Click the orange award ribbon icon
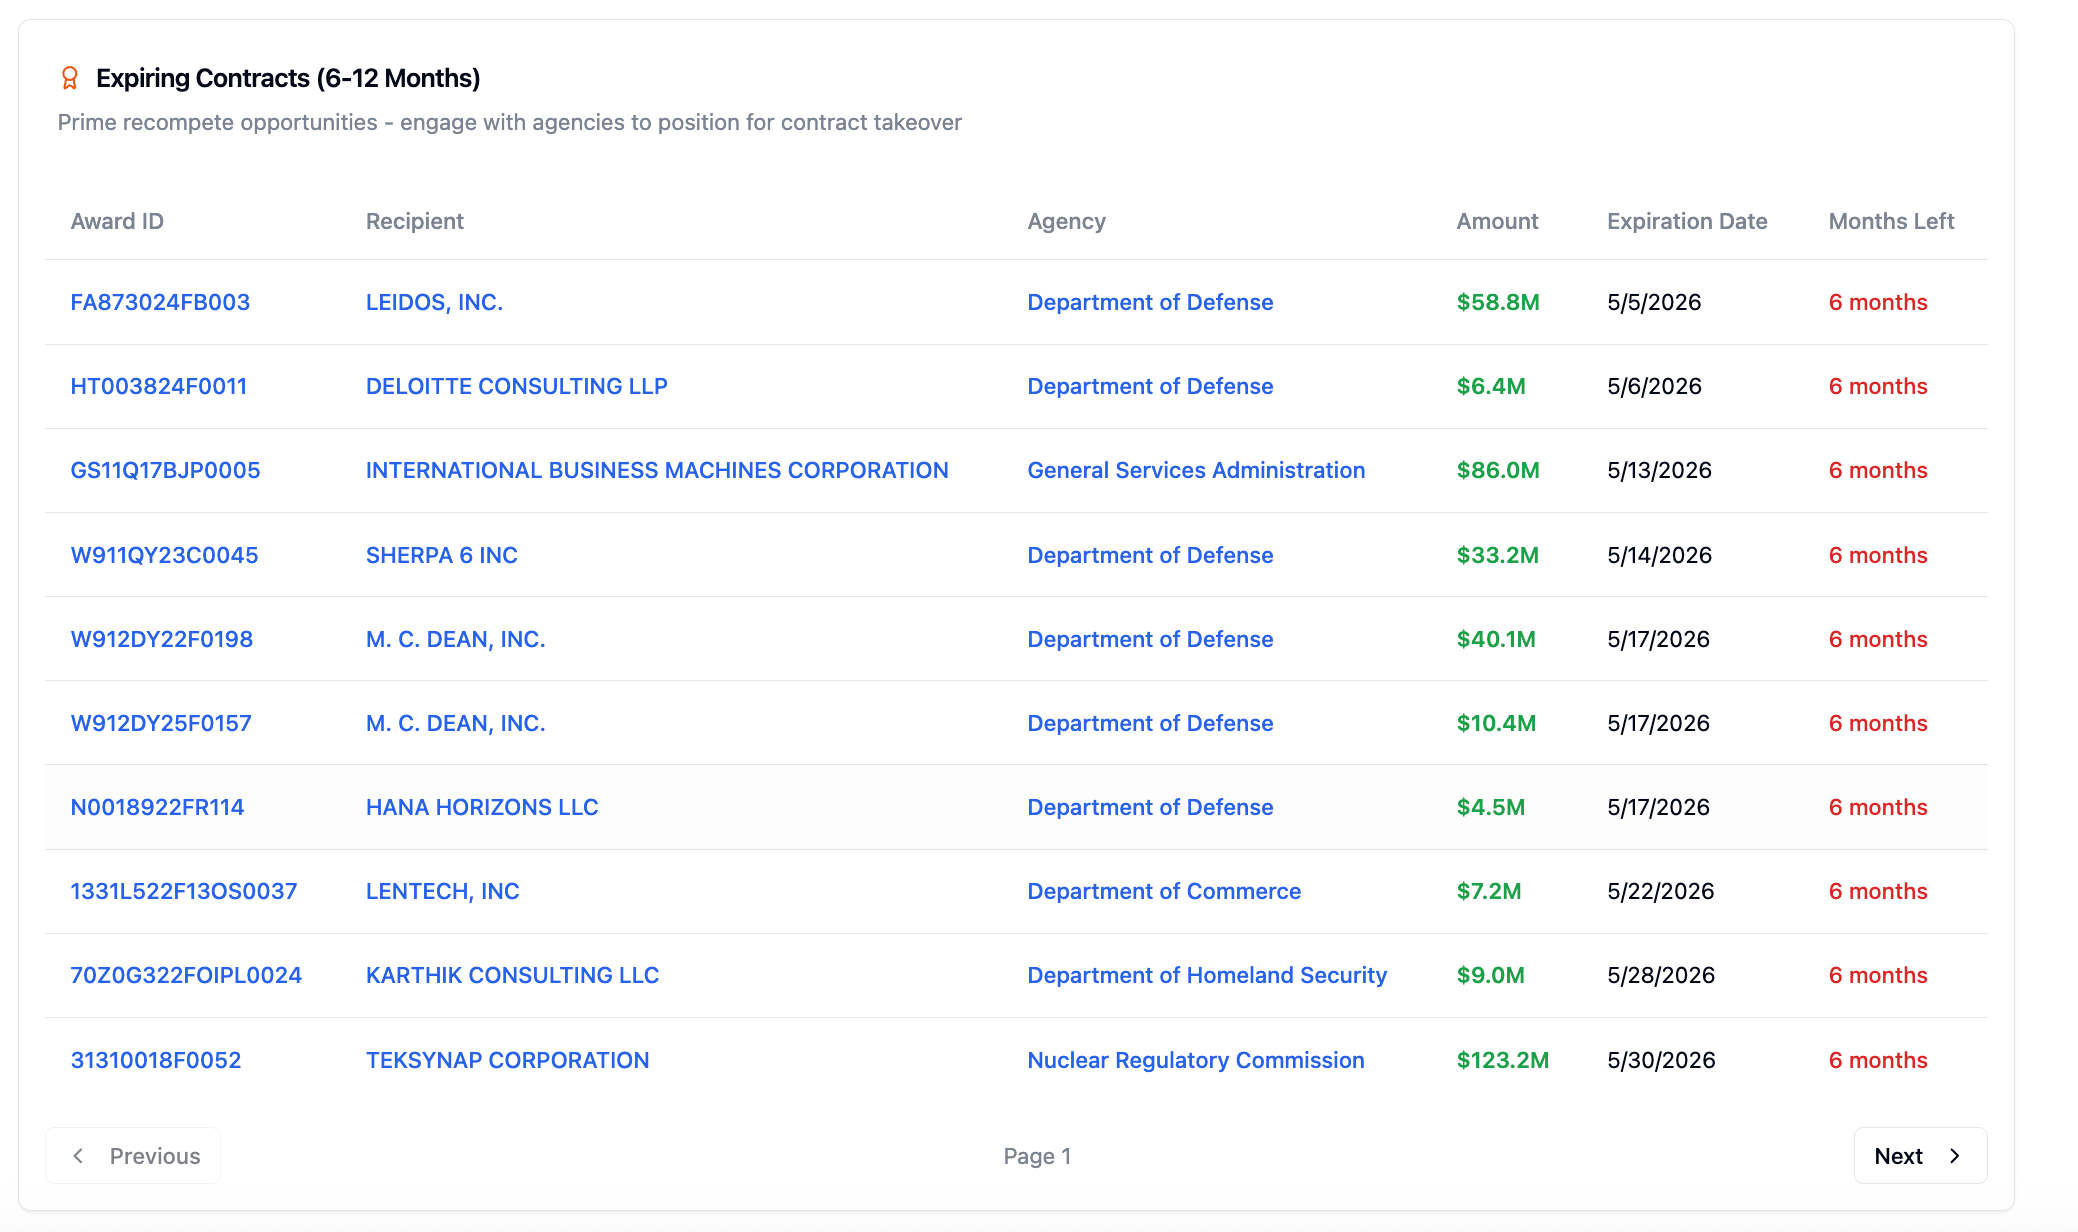This screenshot has height=1232, width=2078. pos(69,75)
